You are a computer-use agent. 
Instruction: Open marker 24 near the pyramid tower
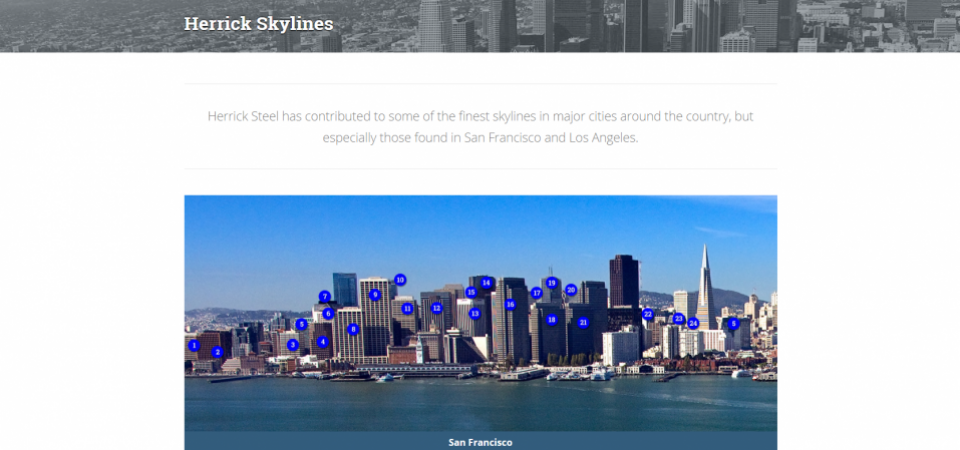[x=693, y=323]
